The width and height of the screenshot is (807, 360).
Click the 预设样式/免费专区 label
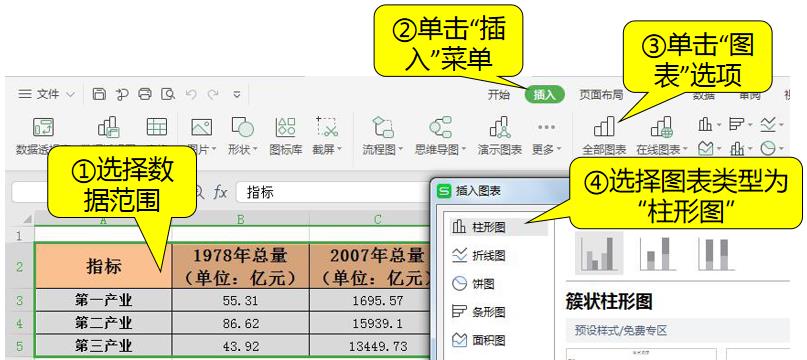[621, 330]
